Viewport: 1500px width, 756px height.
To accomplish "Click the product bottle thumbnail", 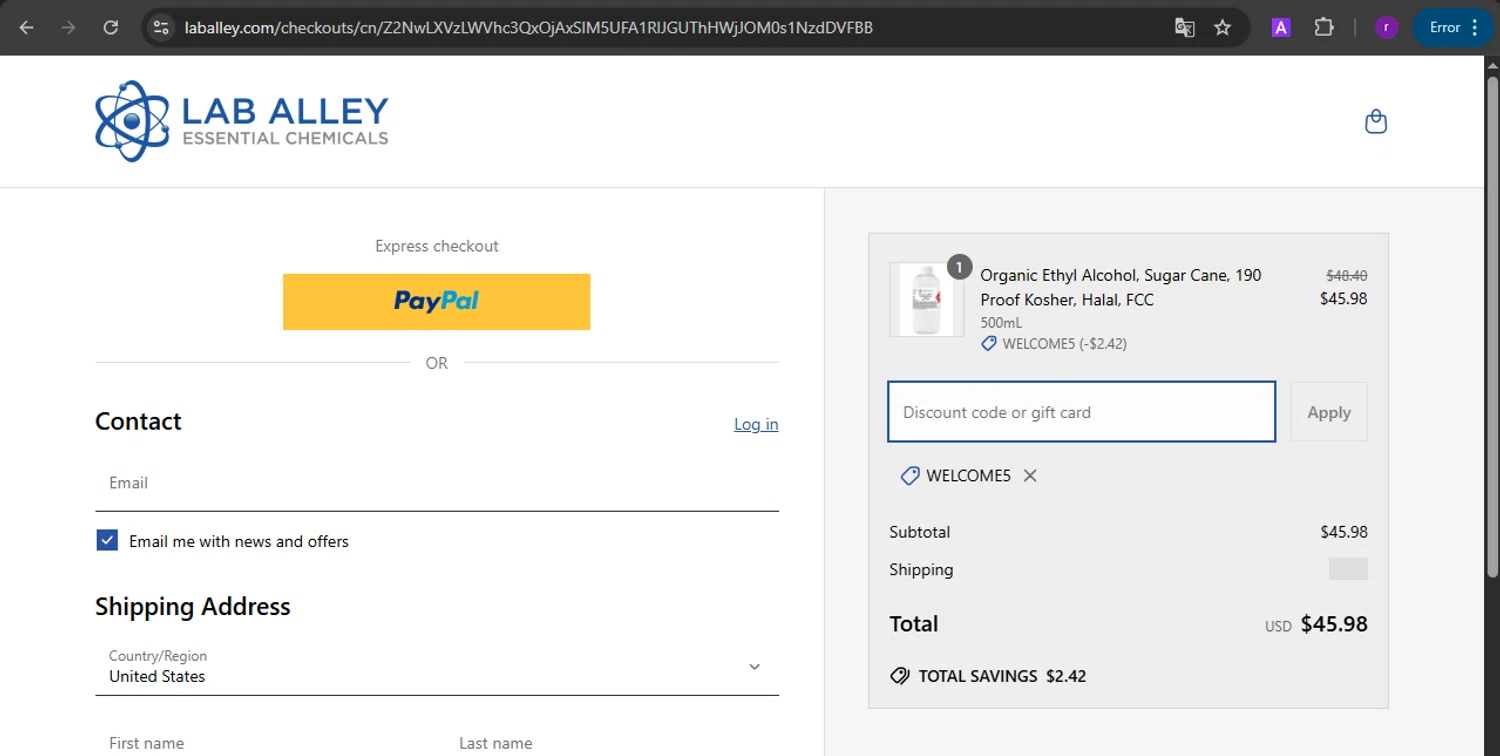I will pyautogui.click(x=927, y=299).
